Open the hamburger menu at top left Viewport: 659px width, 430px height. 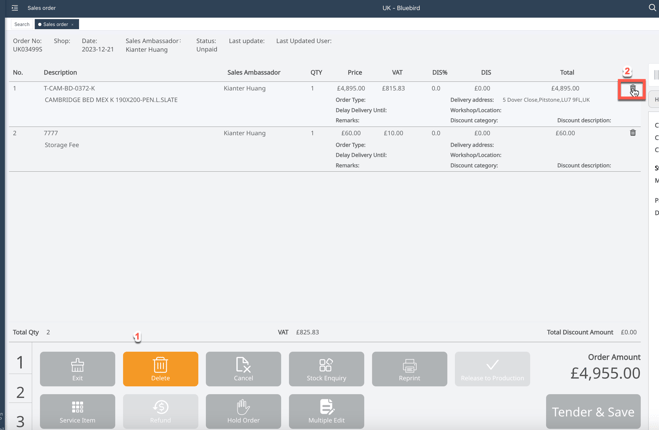[x=15, y=8]
